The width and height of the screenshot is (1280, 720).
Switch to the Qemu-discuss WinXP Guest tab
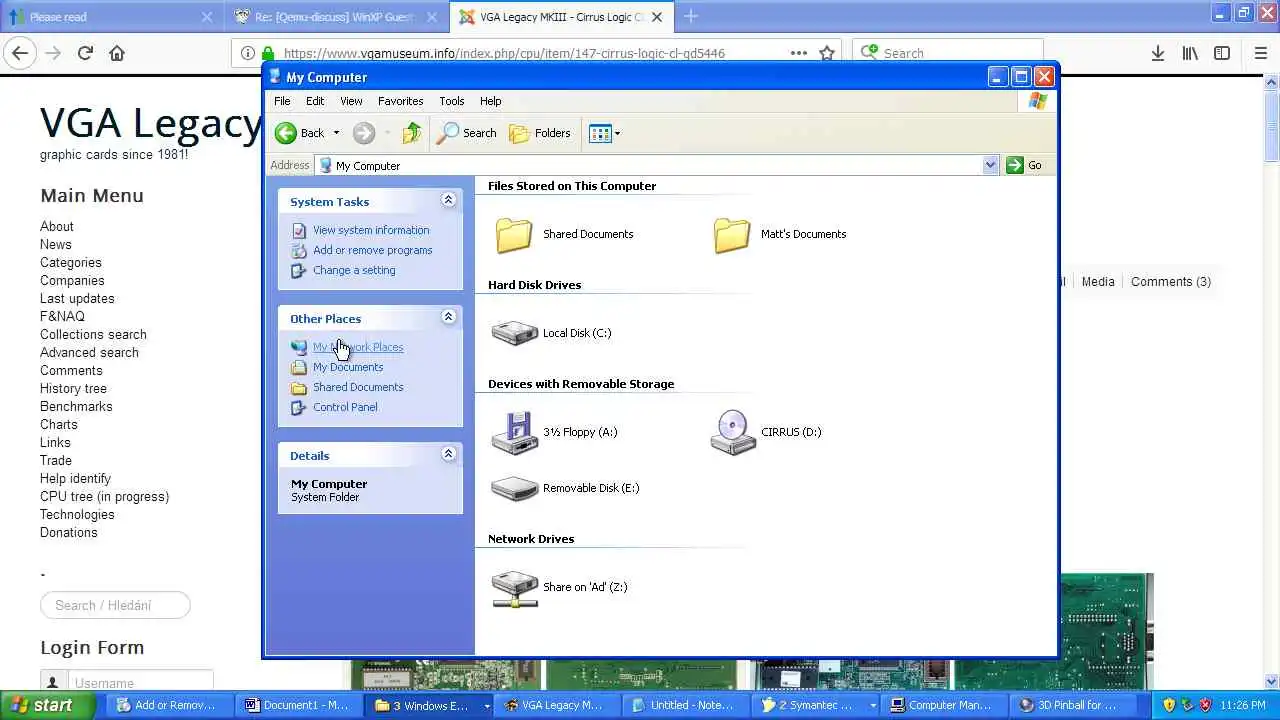[336, 17]
